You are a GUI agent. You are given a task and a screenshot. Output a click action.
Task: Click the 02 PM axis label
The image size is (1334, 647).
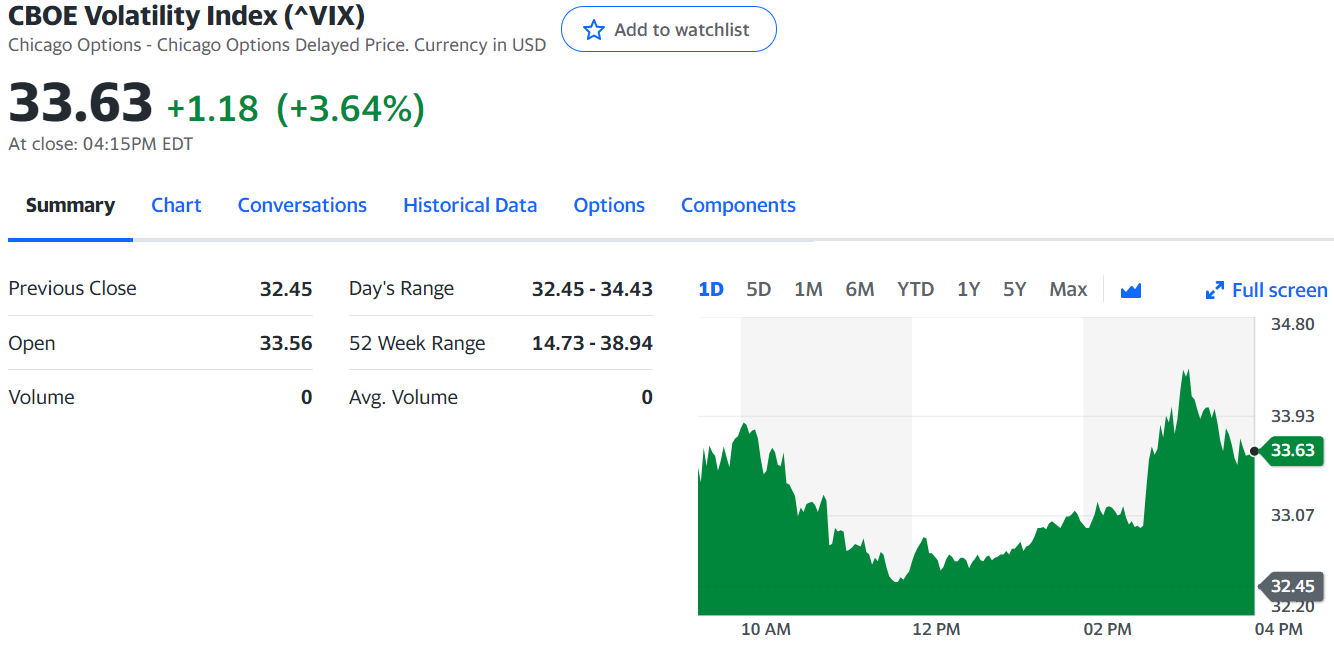(1107, 629)
